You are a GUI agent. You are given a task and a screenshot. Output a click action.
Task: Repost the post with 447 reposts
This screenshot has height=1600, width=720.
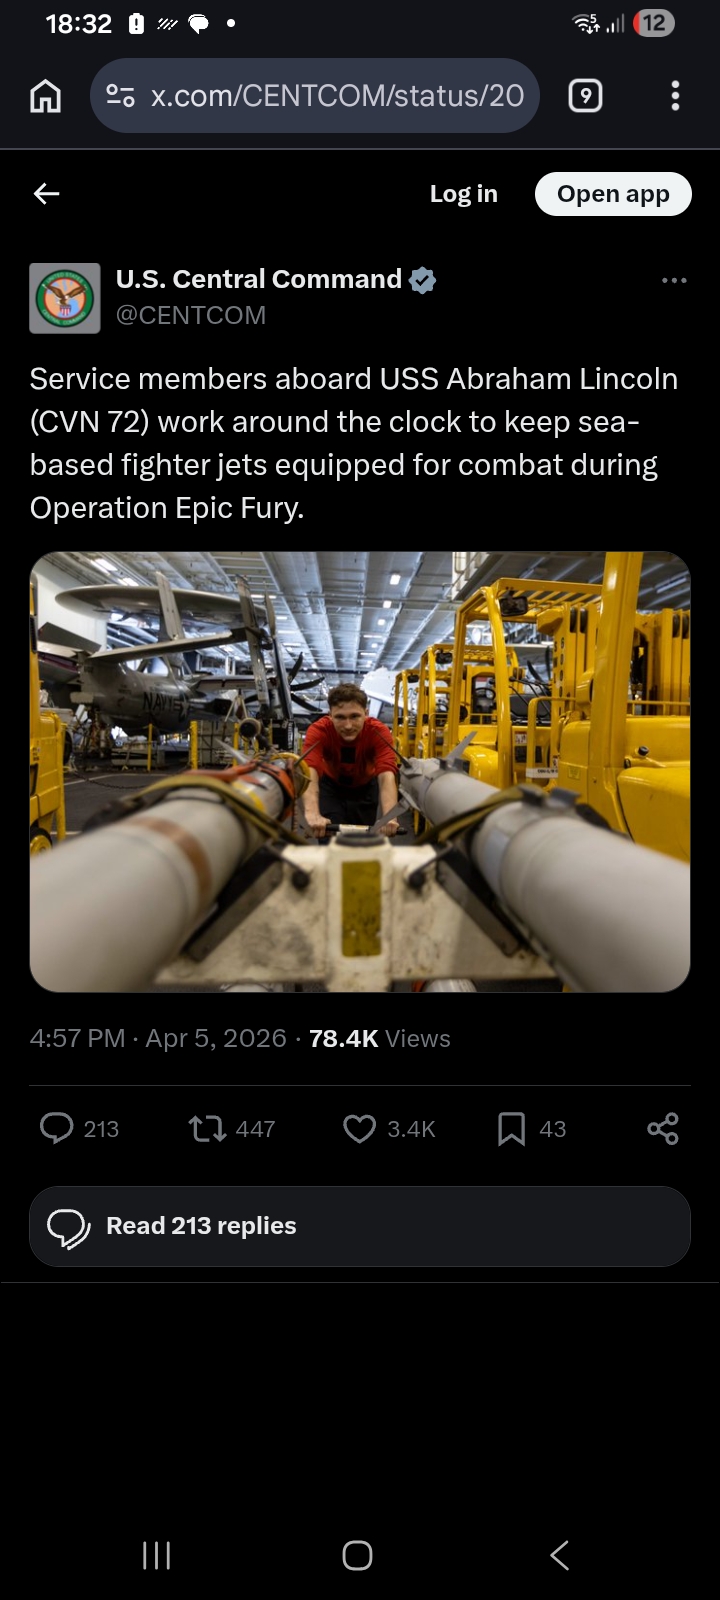coord(208,1129)
